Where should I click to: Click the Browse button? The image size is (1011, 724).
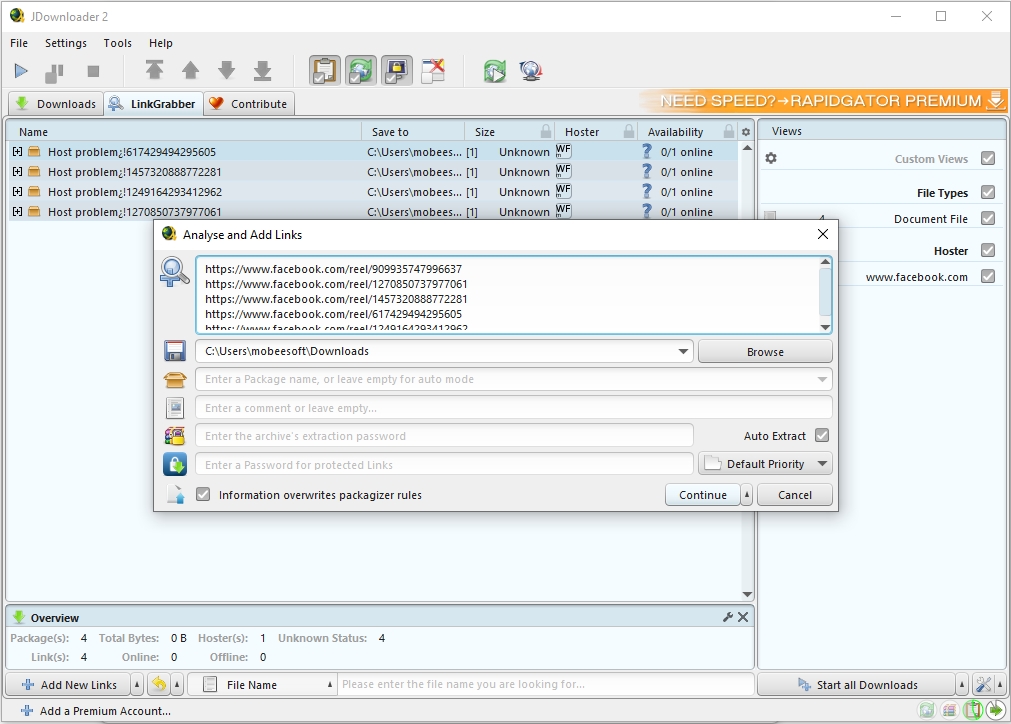pos(765,352)
